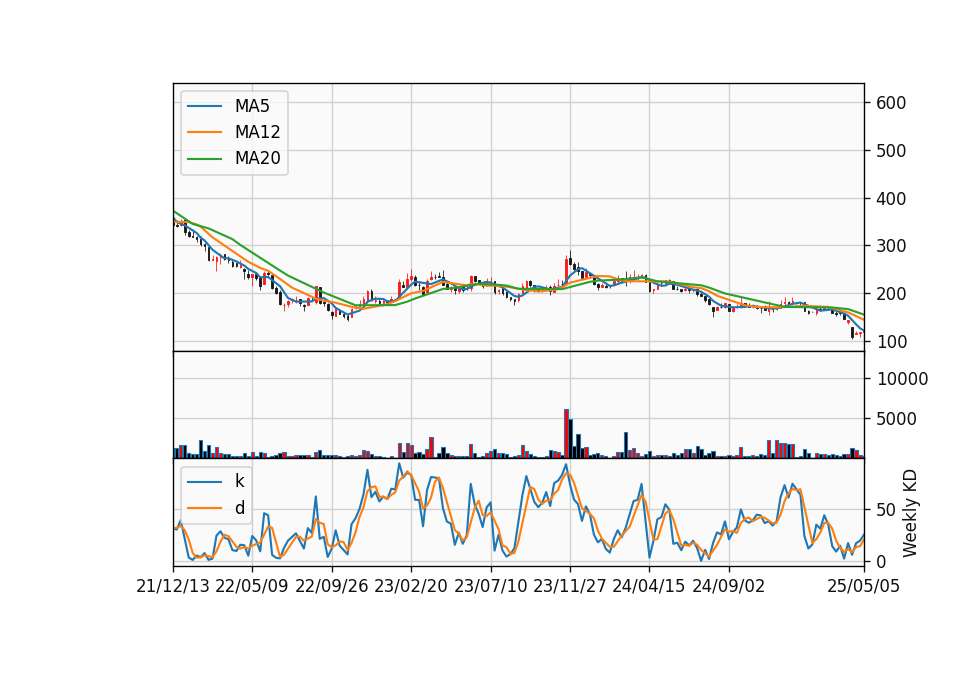Click the 21/12/13 date label

tap(173, 586)
